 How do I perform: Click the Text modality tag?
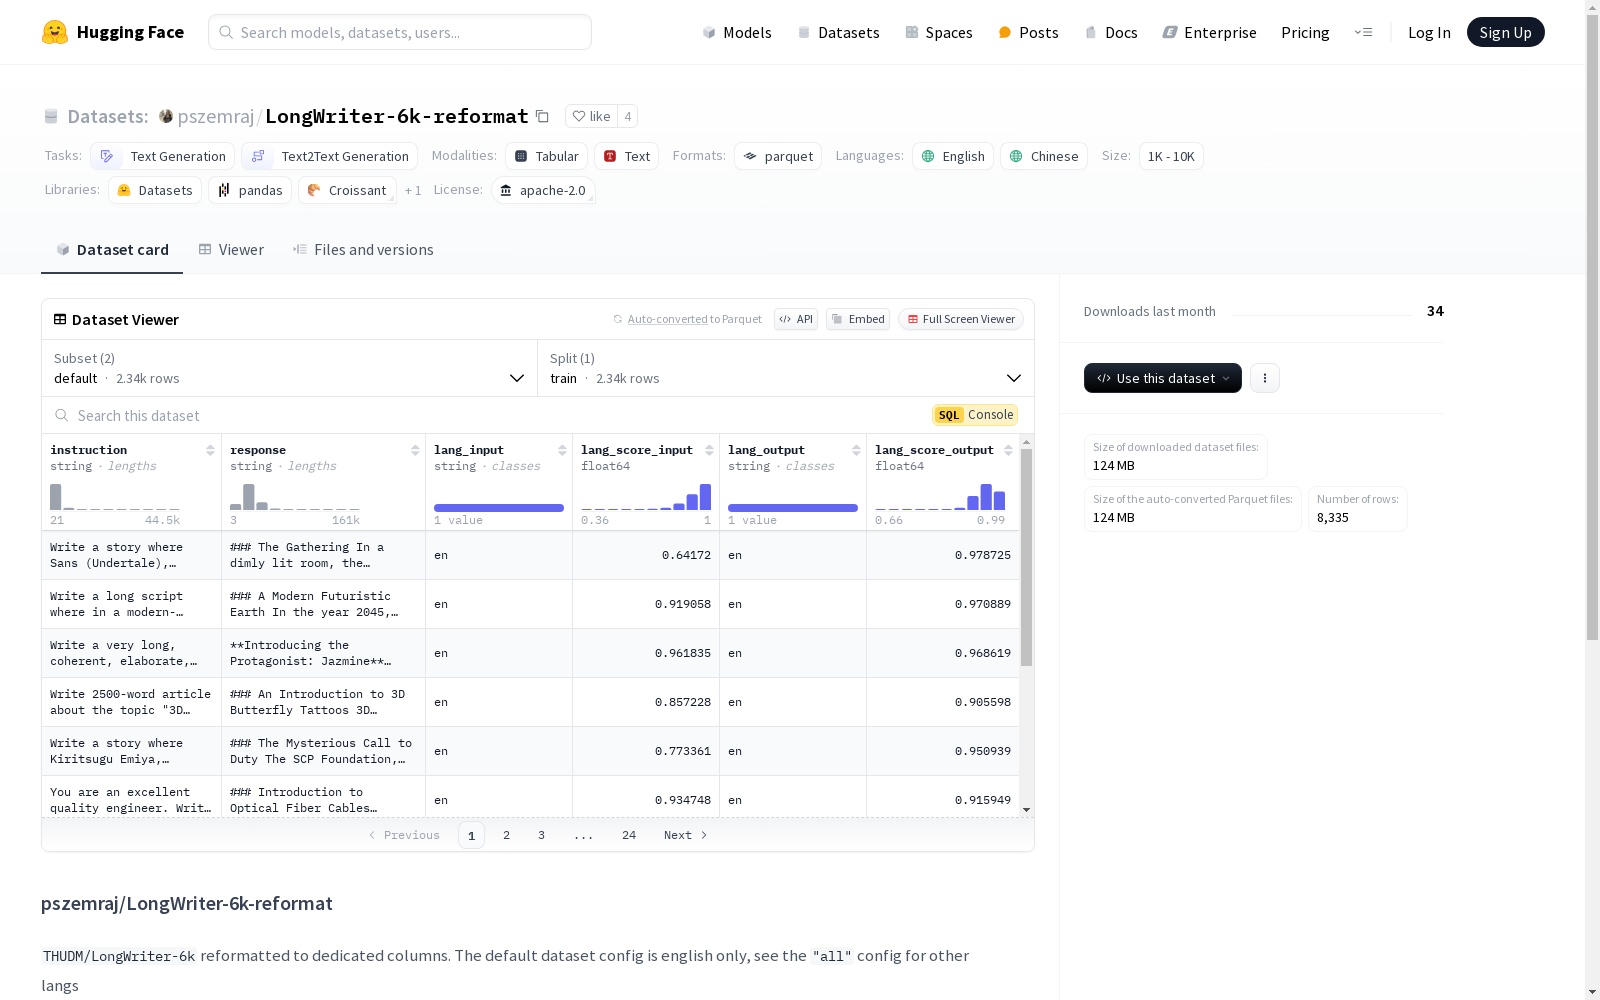tap(626, 156)
